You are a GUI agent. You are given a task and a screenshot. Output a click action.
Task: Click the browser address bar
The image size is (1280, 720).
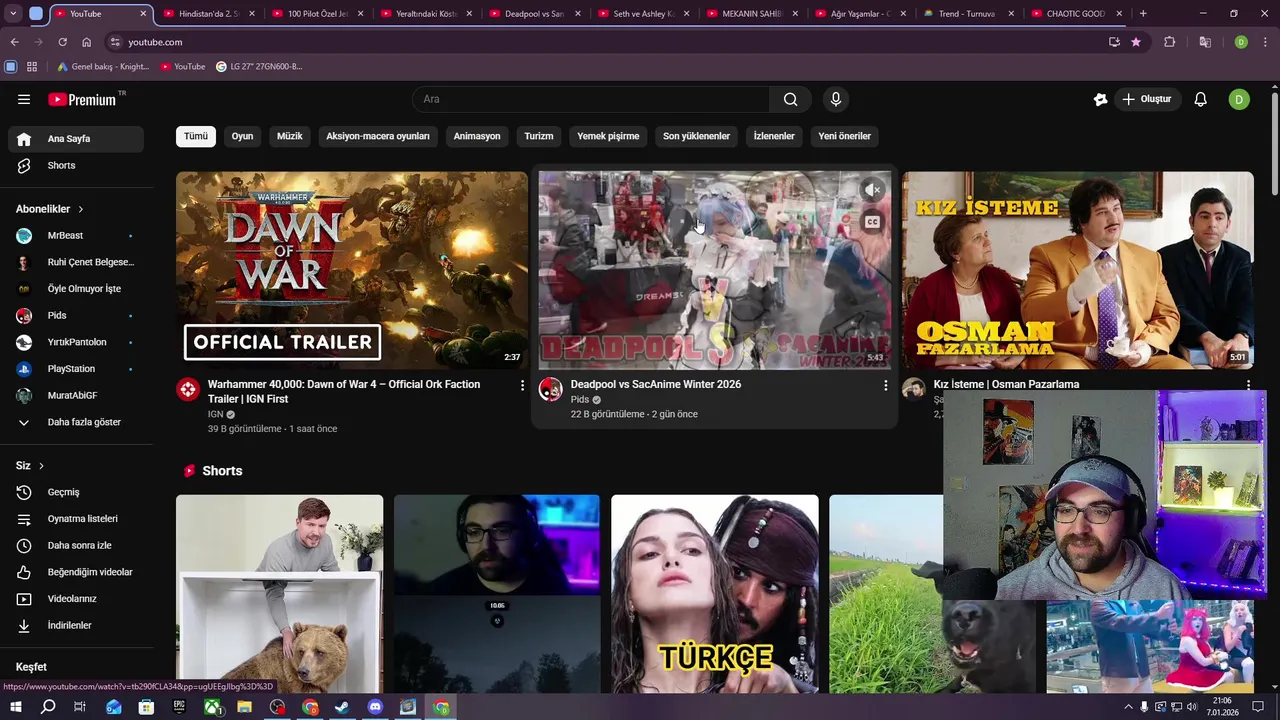[610, 42]
